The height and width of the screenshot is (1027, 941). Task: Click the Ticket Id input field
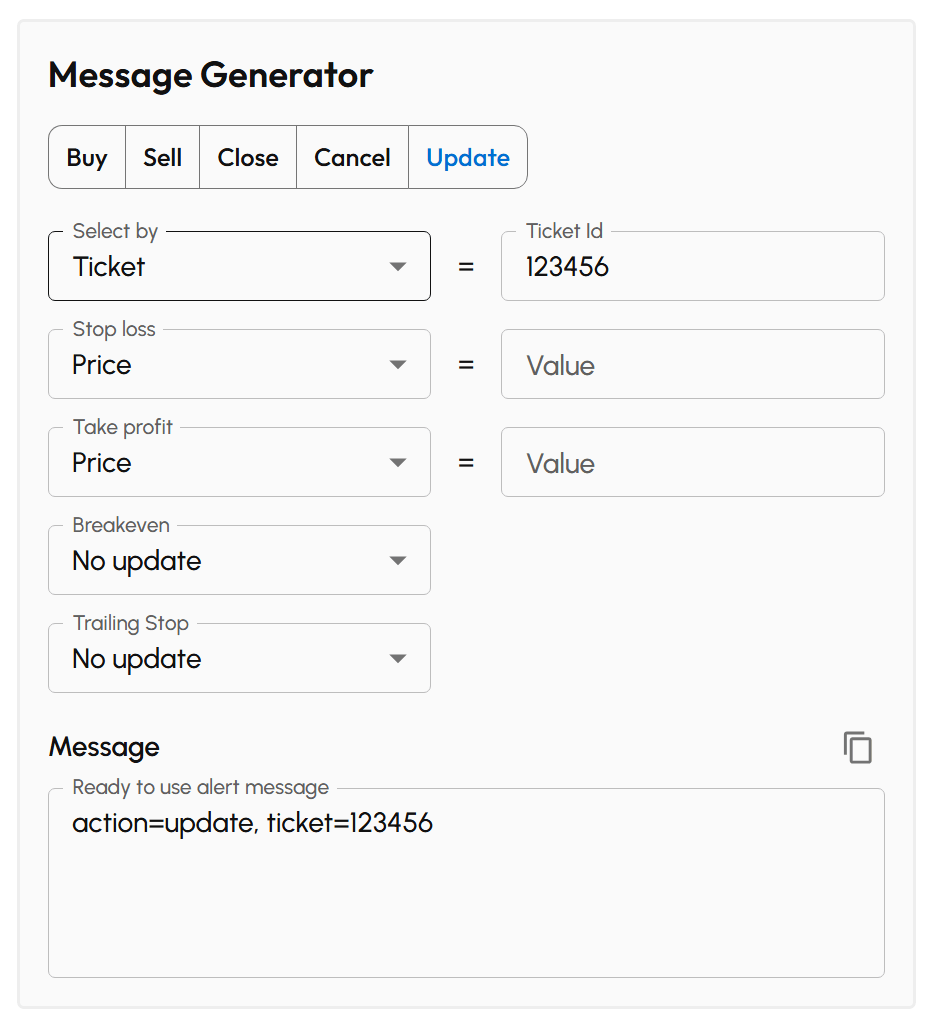point(692,266)
